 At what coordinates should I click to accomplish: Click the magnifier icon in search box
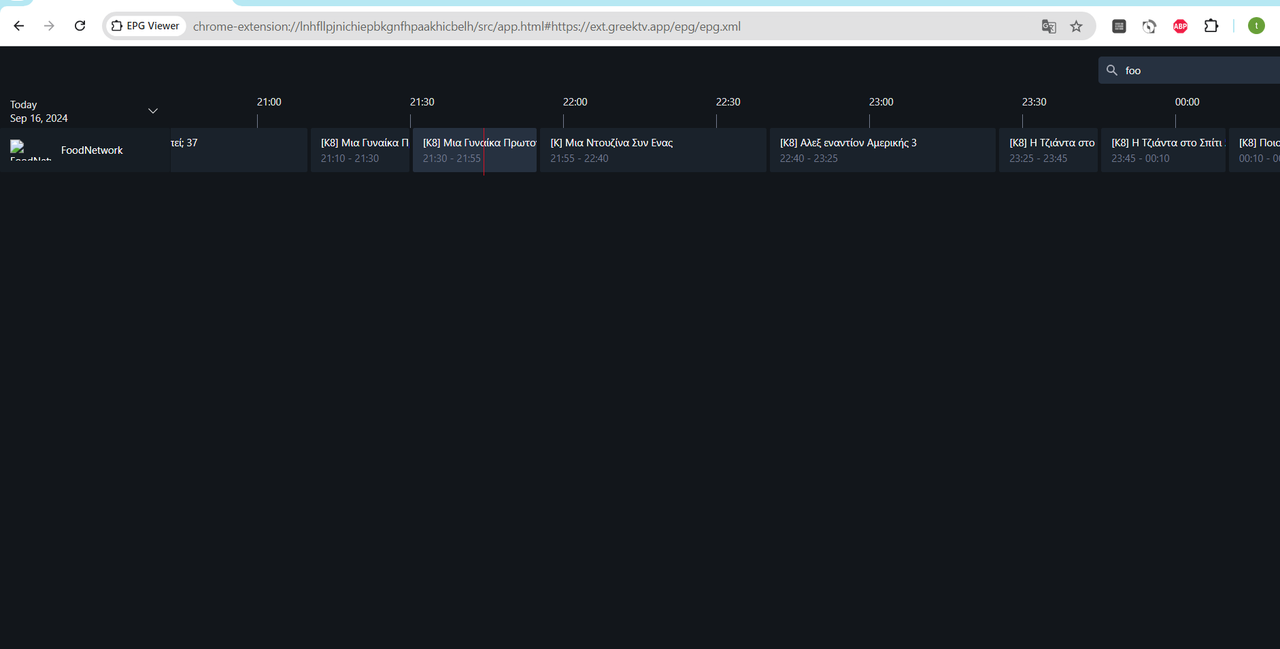(1112, 70)
